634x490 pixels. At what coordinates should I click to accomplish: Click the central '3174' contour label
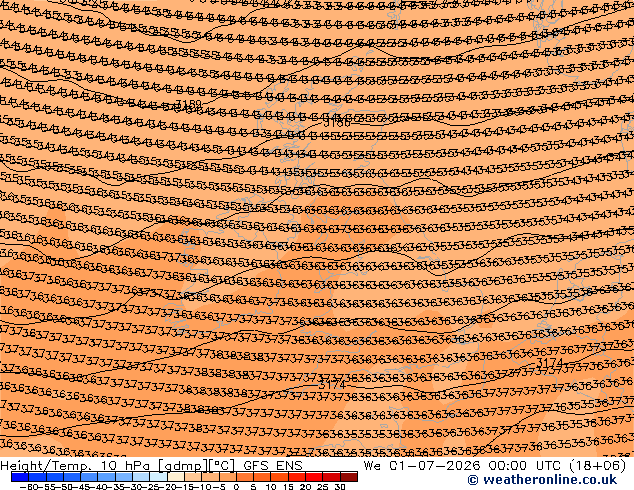pyautogui.click(x=332, y=384)
